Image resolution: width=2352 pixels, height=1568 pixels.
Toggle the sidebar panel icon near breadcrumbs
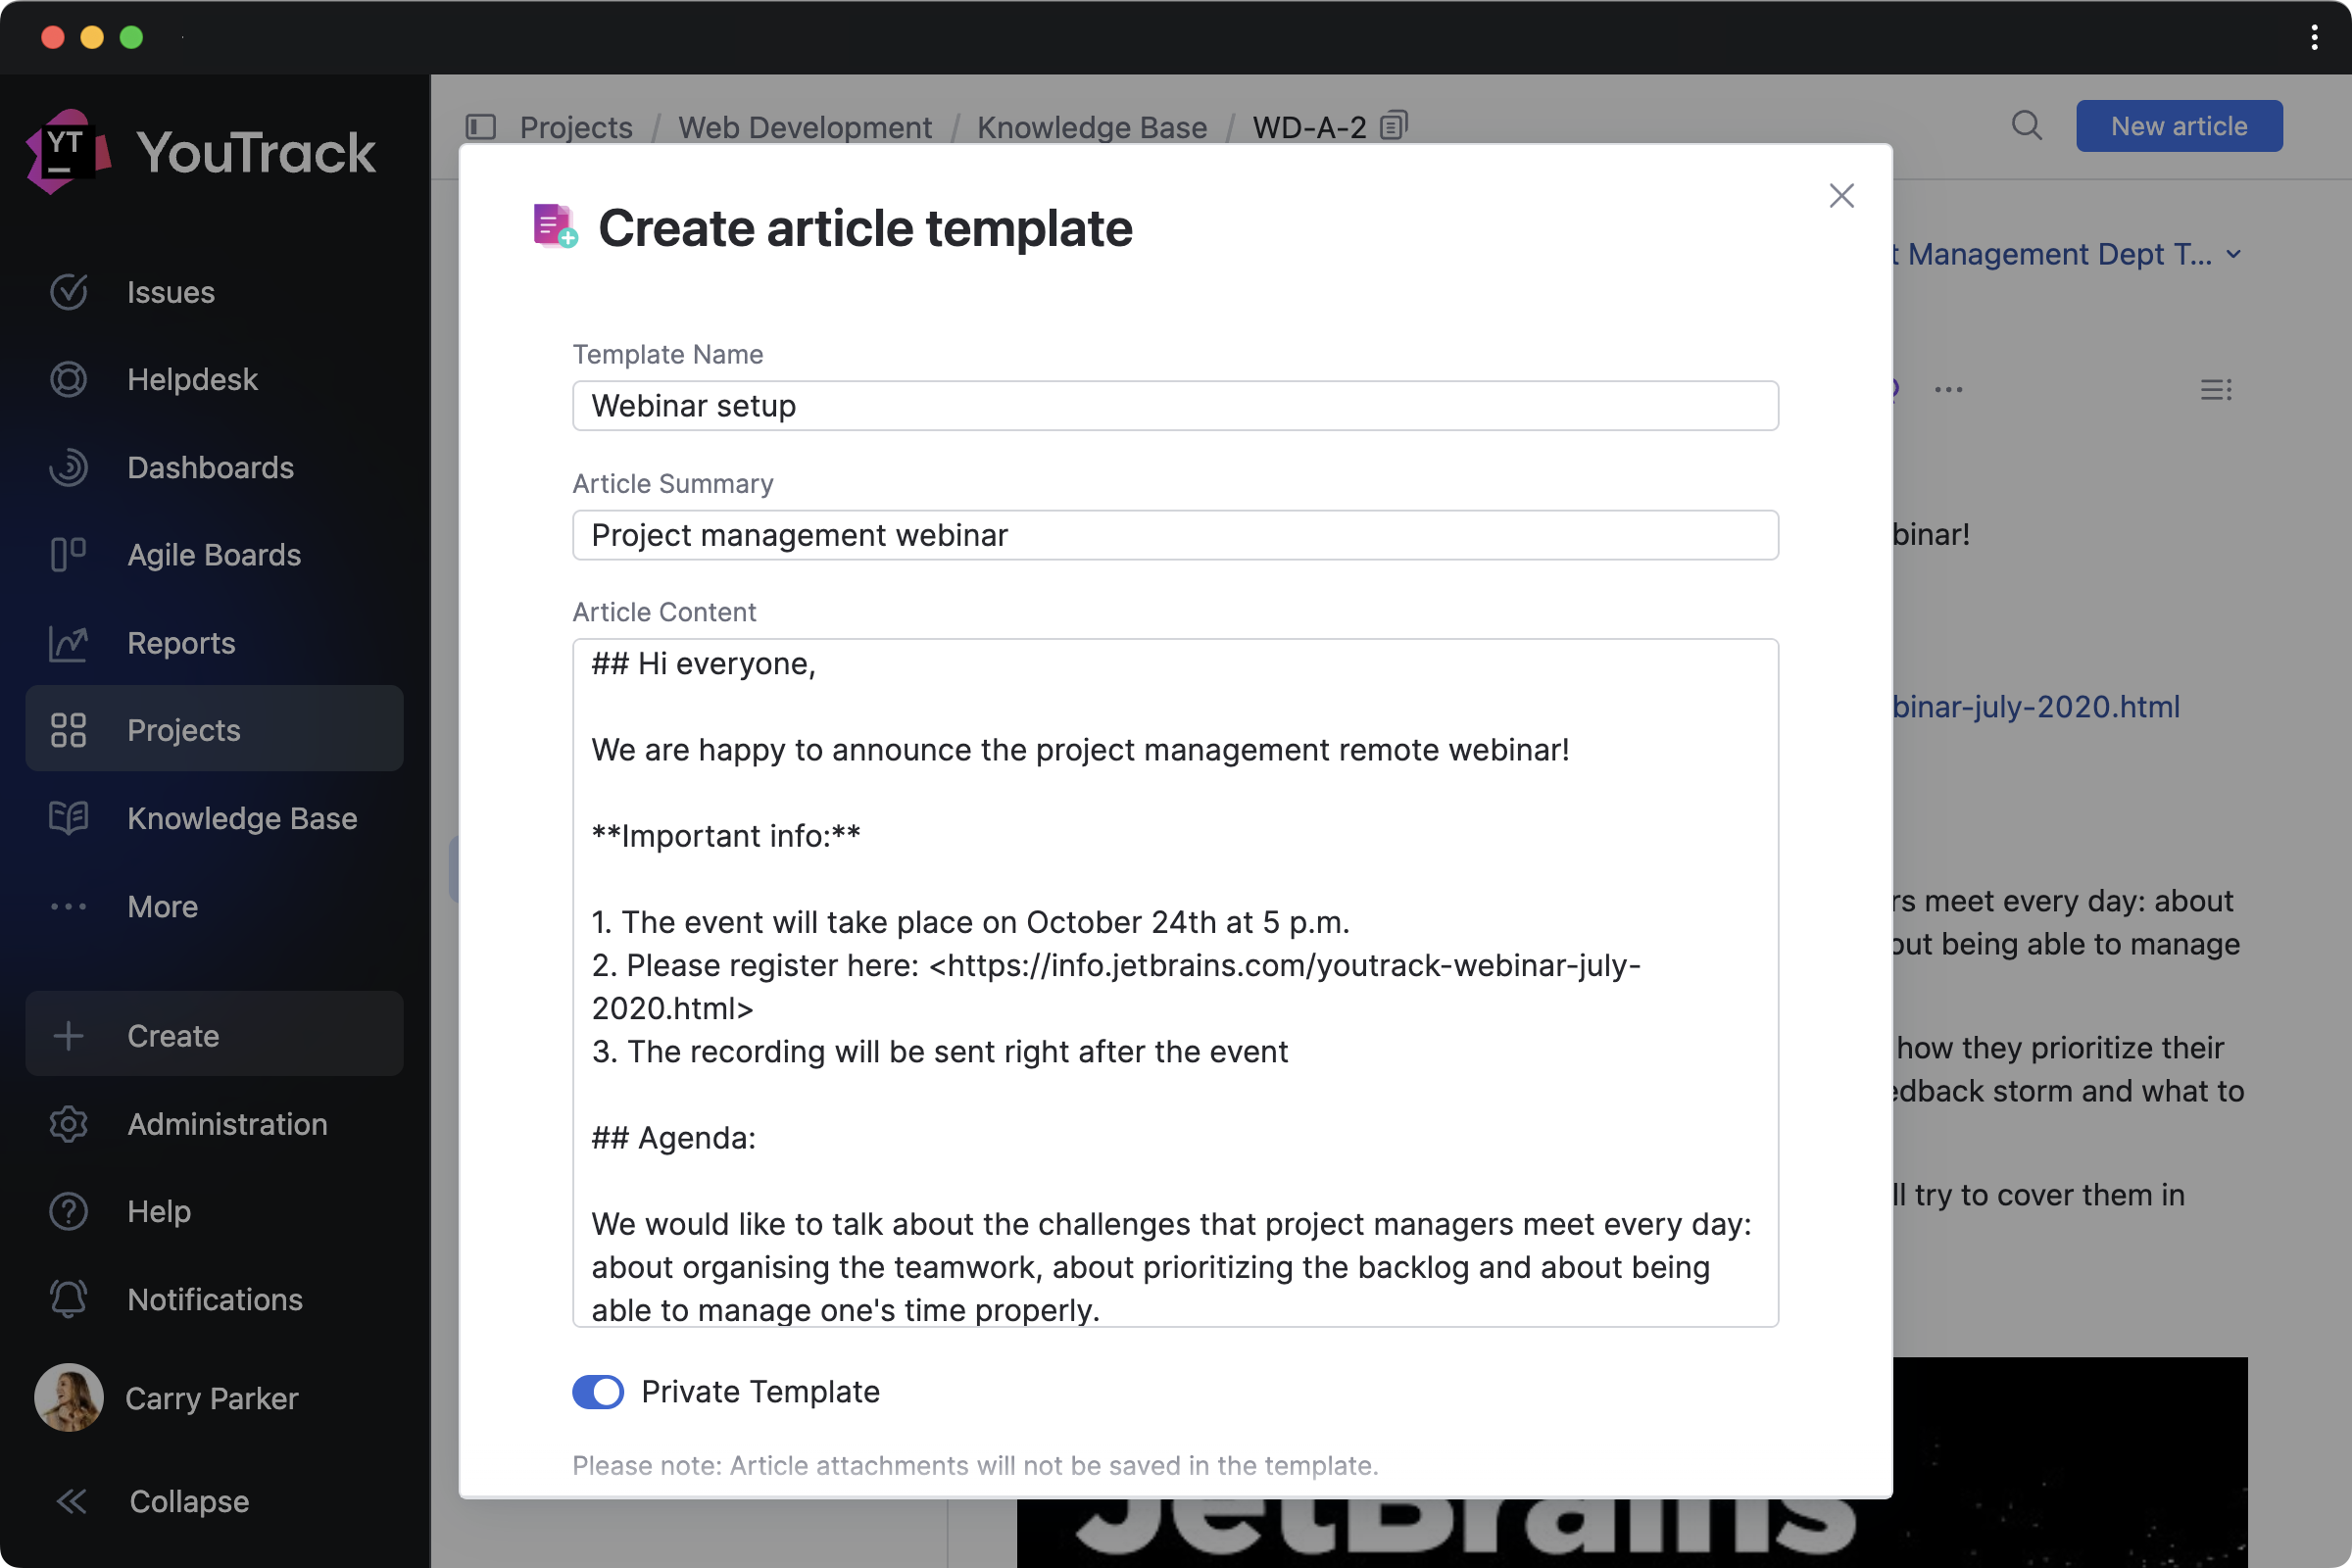(x=481, y=127)
